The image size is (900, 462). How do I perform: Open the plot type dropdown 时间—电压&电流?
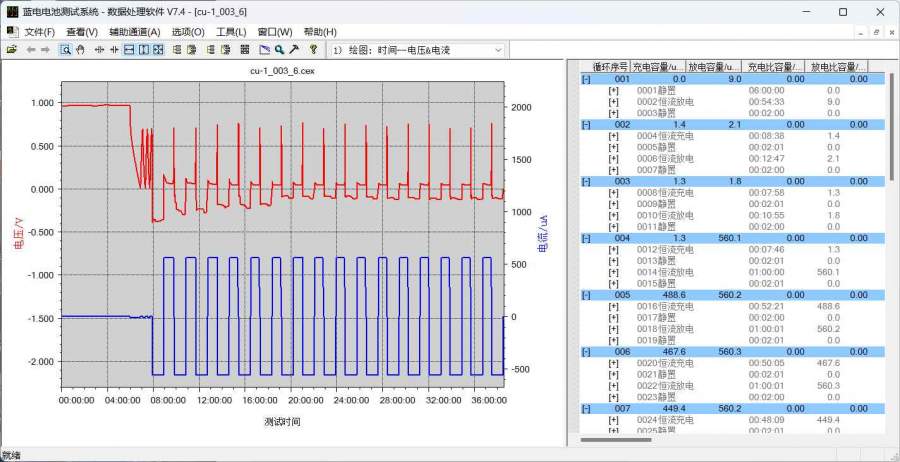(418, 49)
